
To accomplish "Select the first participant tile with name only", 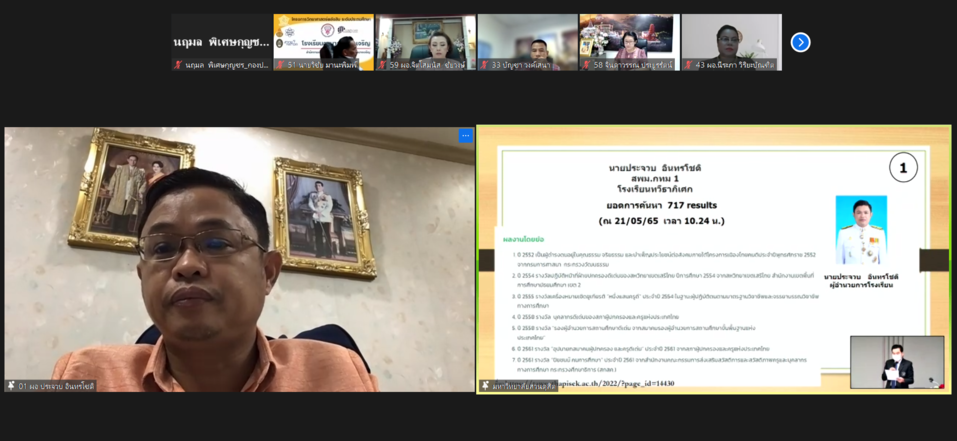I will [x=221, y=42].
